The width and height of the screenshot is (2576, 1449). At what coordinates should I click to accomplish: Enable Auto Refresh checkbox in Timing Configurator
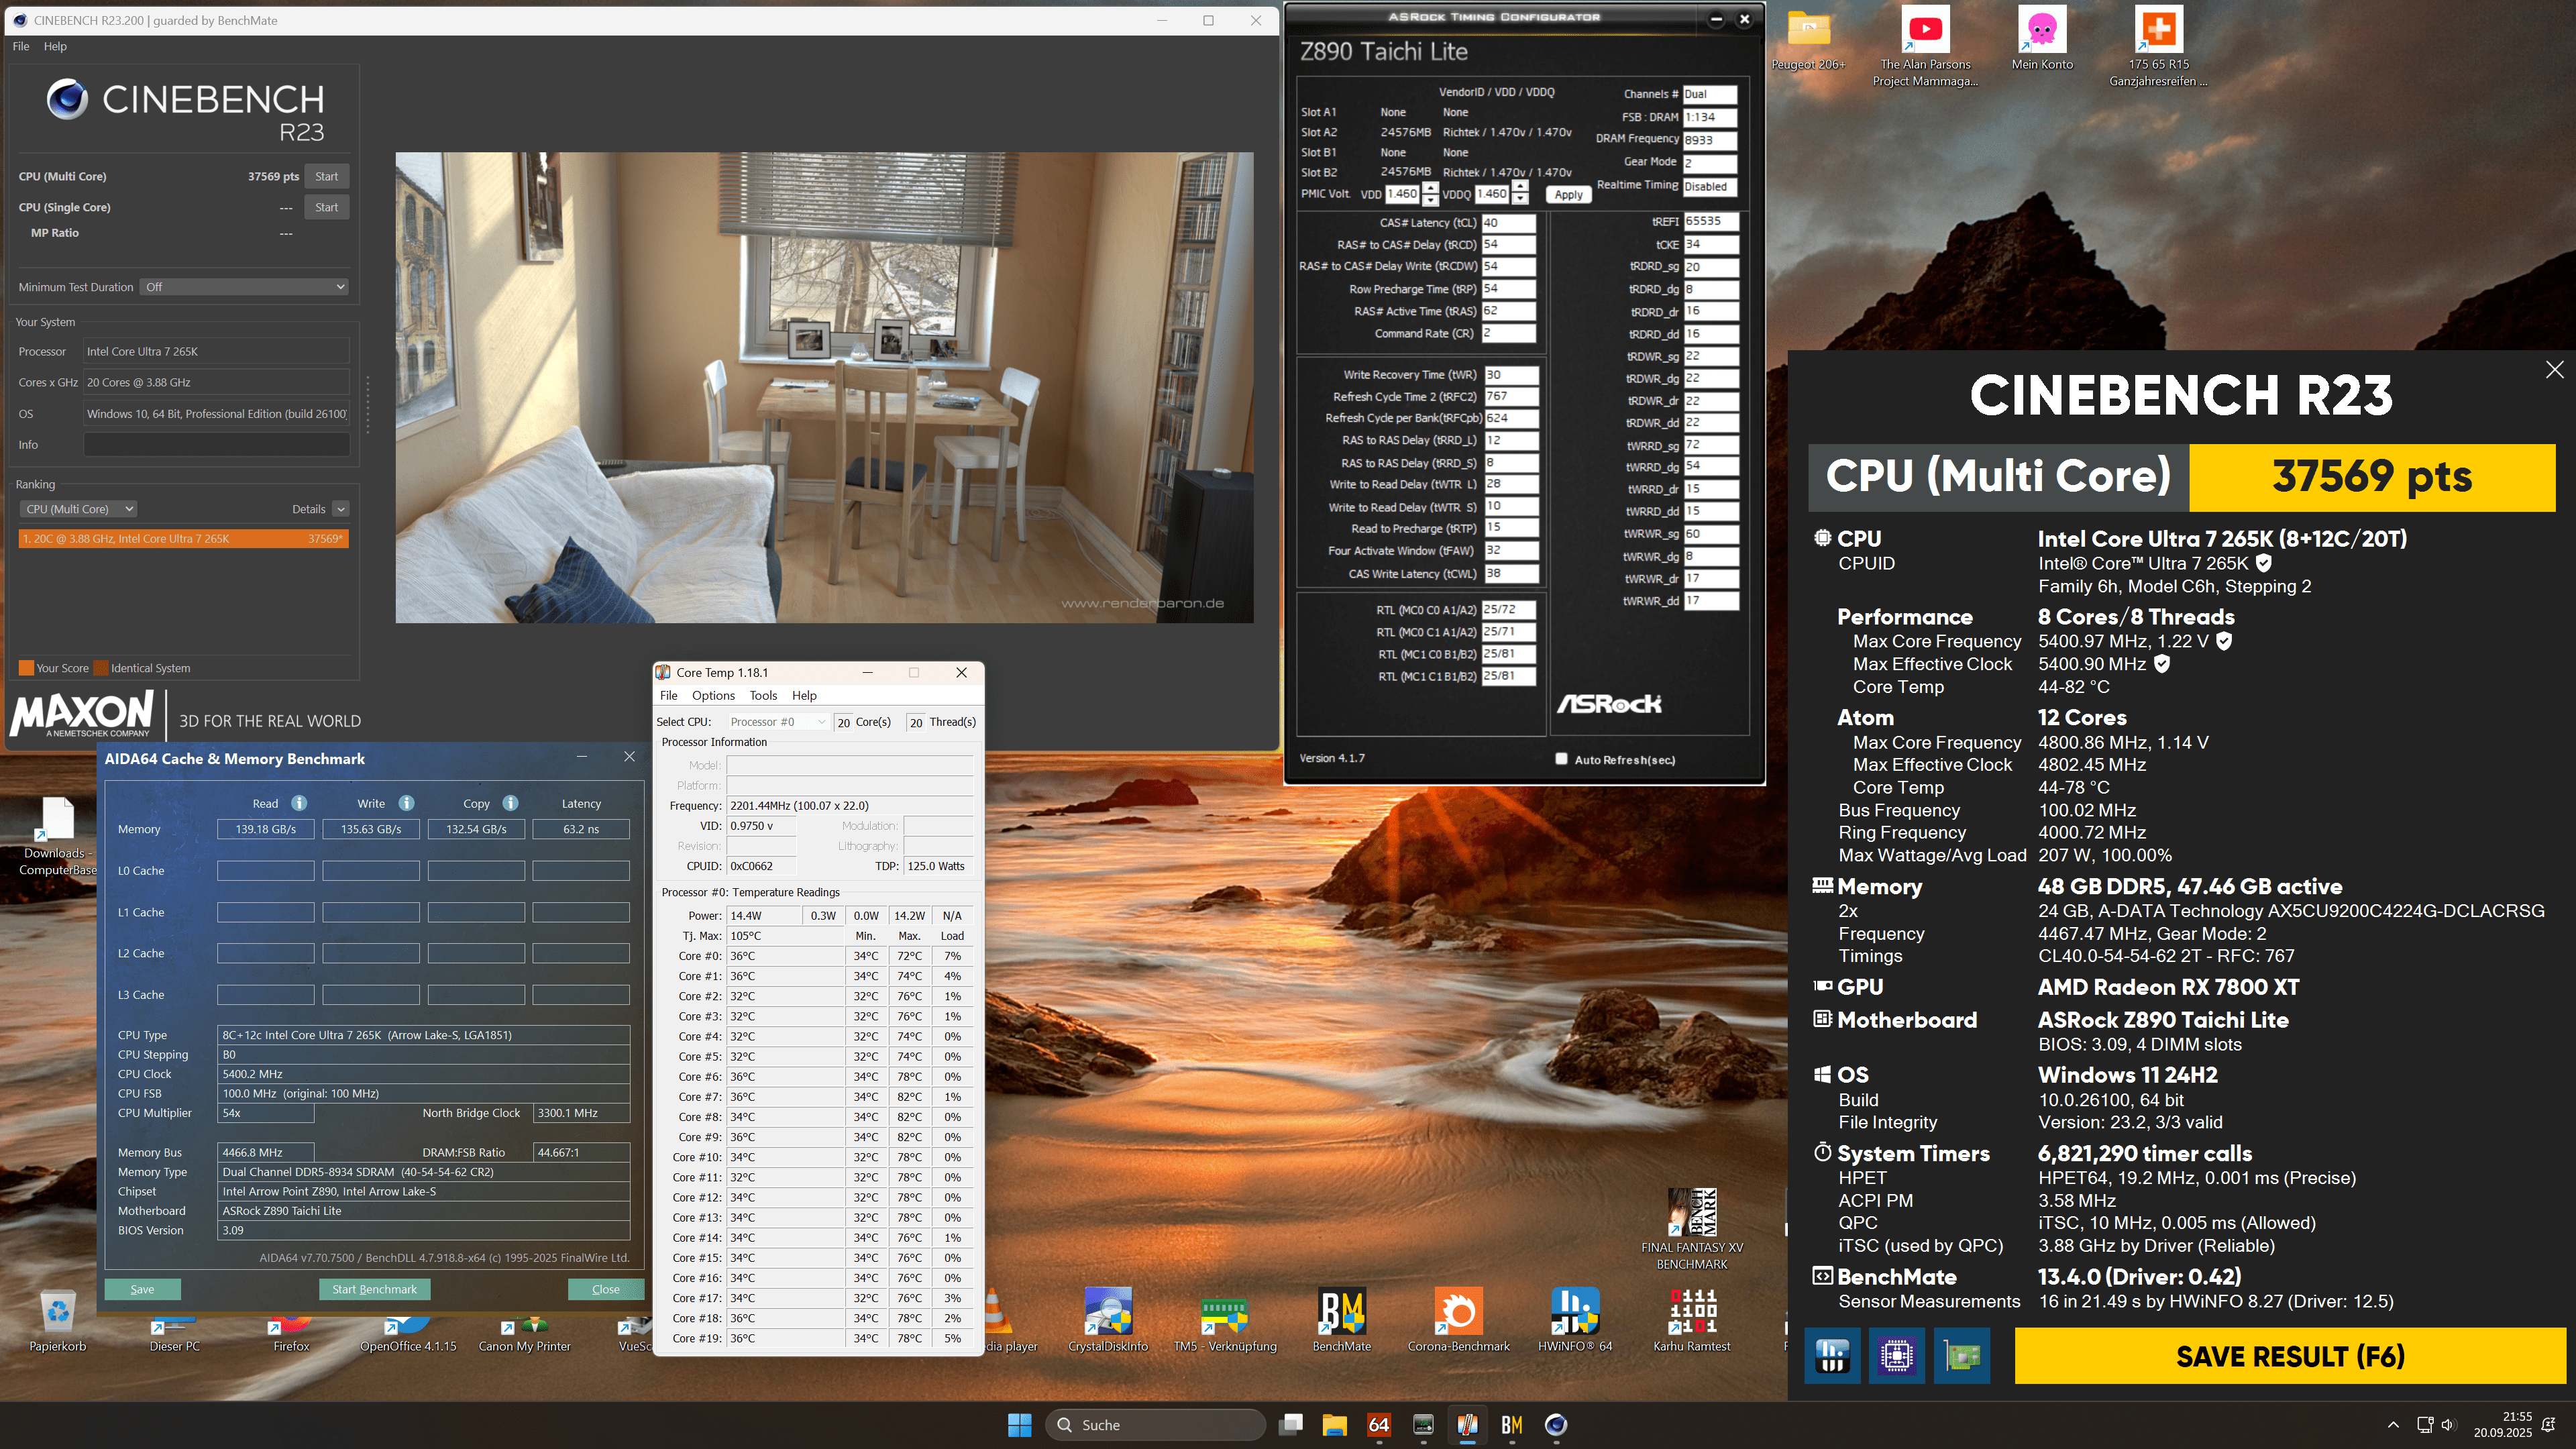[1561, 759]
